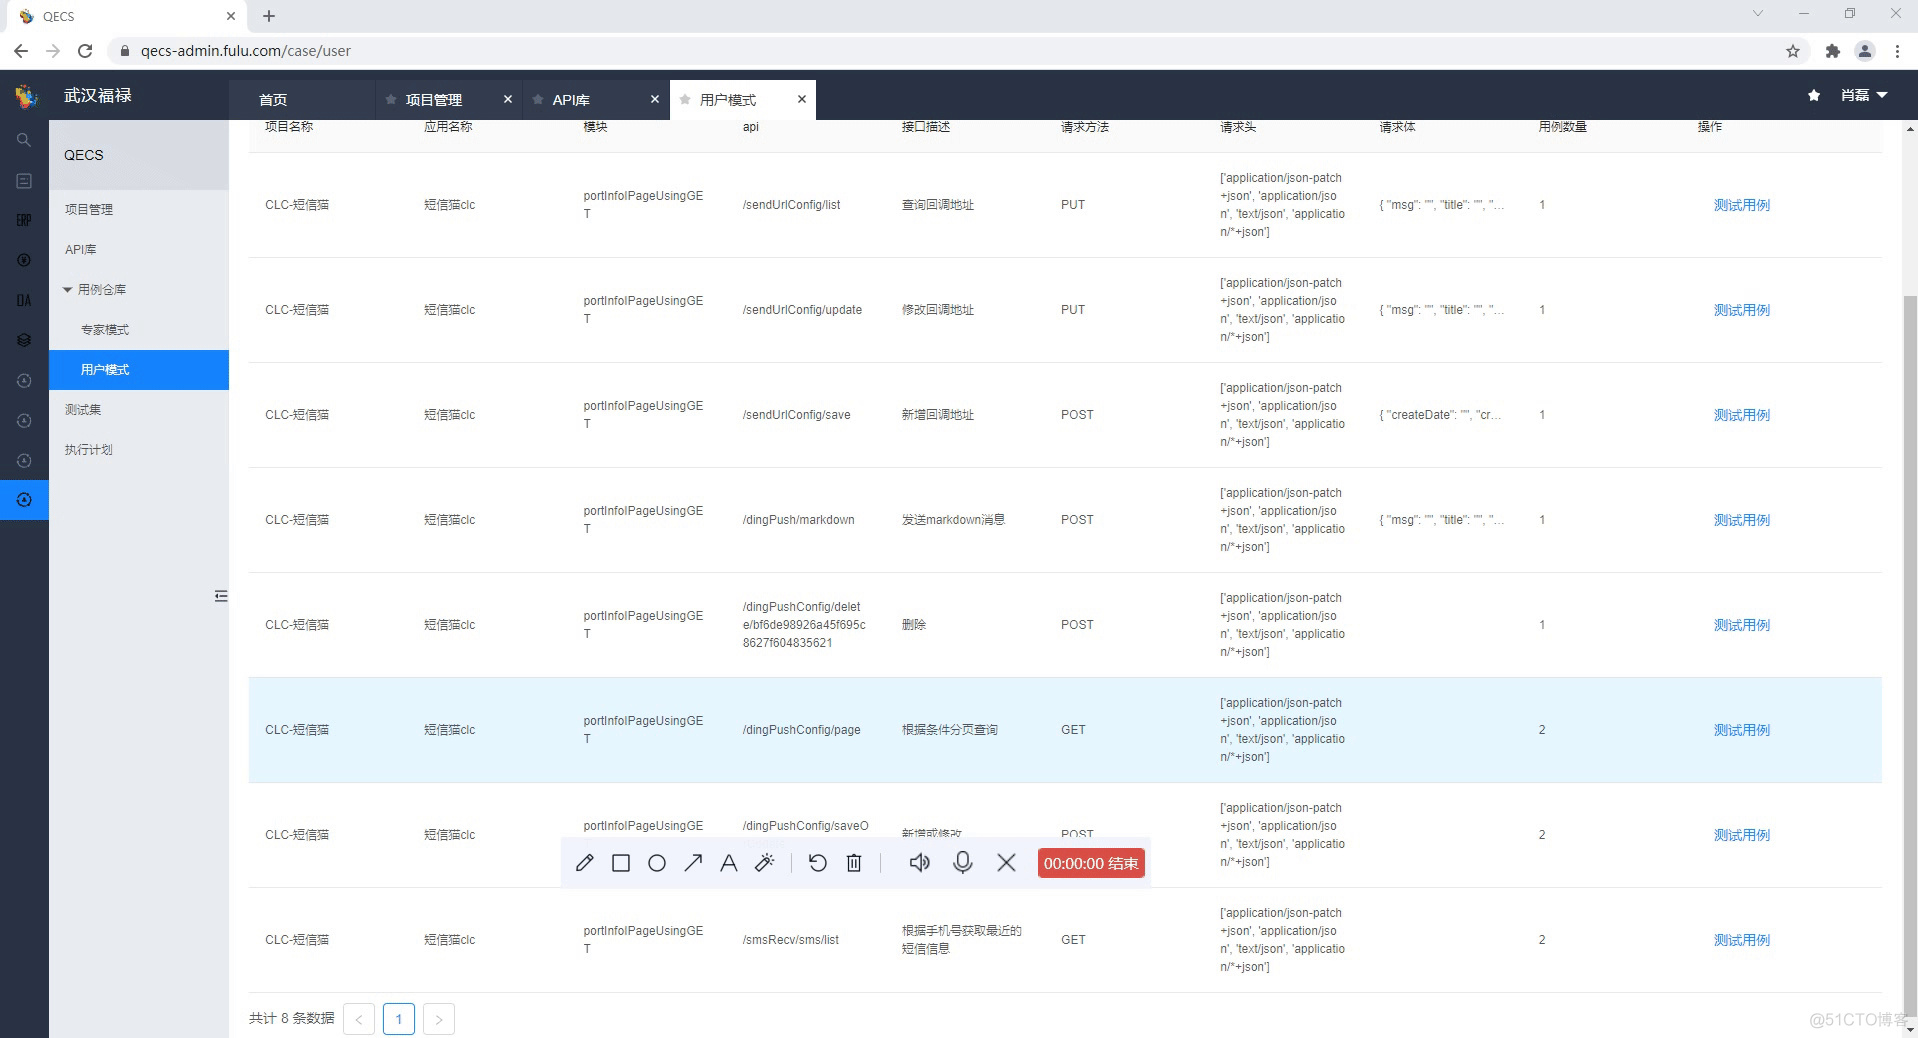Screen dimensions: 1918x1038
Task: Open 项目管理 in side menu
Action: pyautogui.click(x=89, y=209)
